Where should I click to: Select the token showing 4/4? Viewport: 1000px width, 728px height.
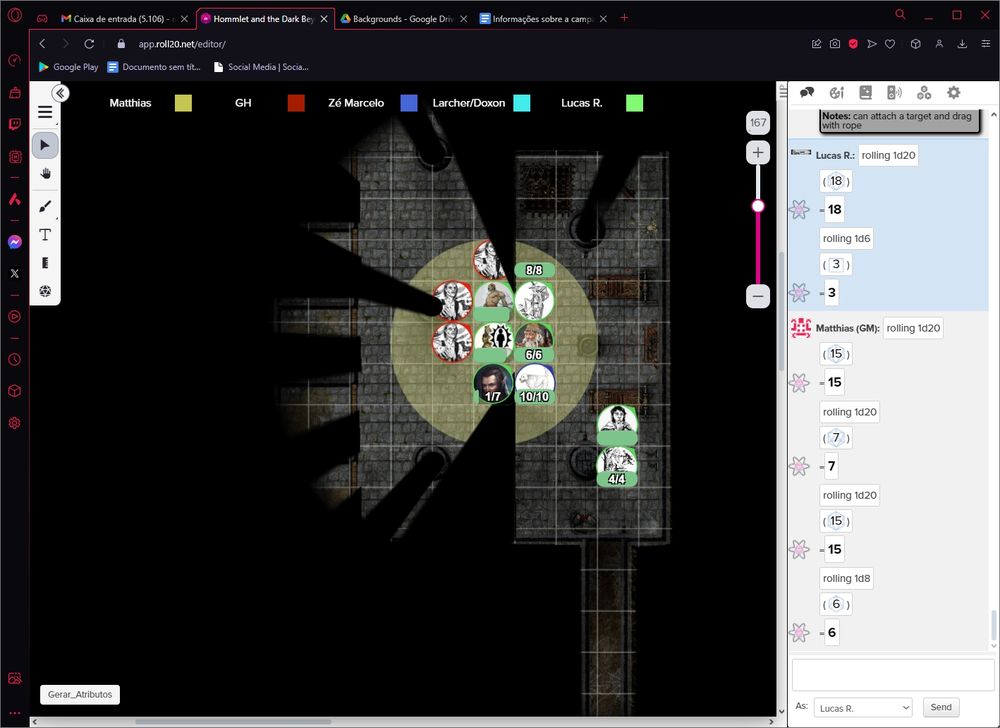tap(617, 466)
